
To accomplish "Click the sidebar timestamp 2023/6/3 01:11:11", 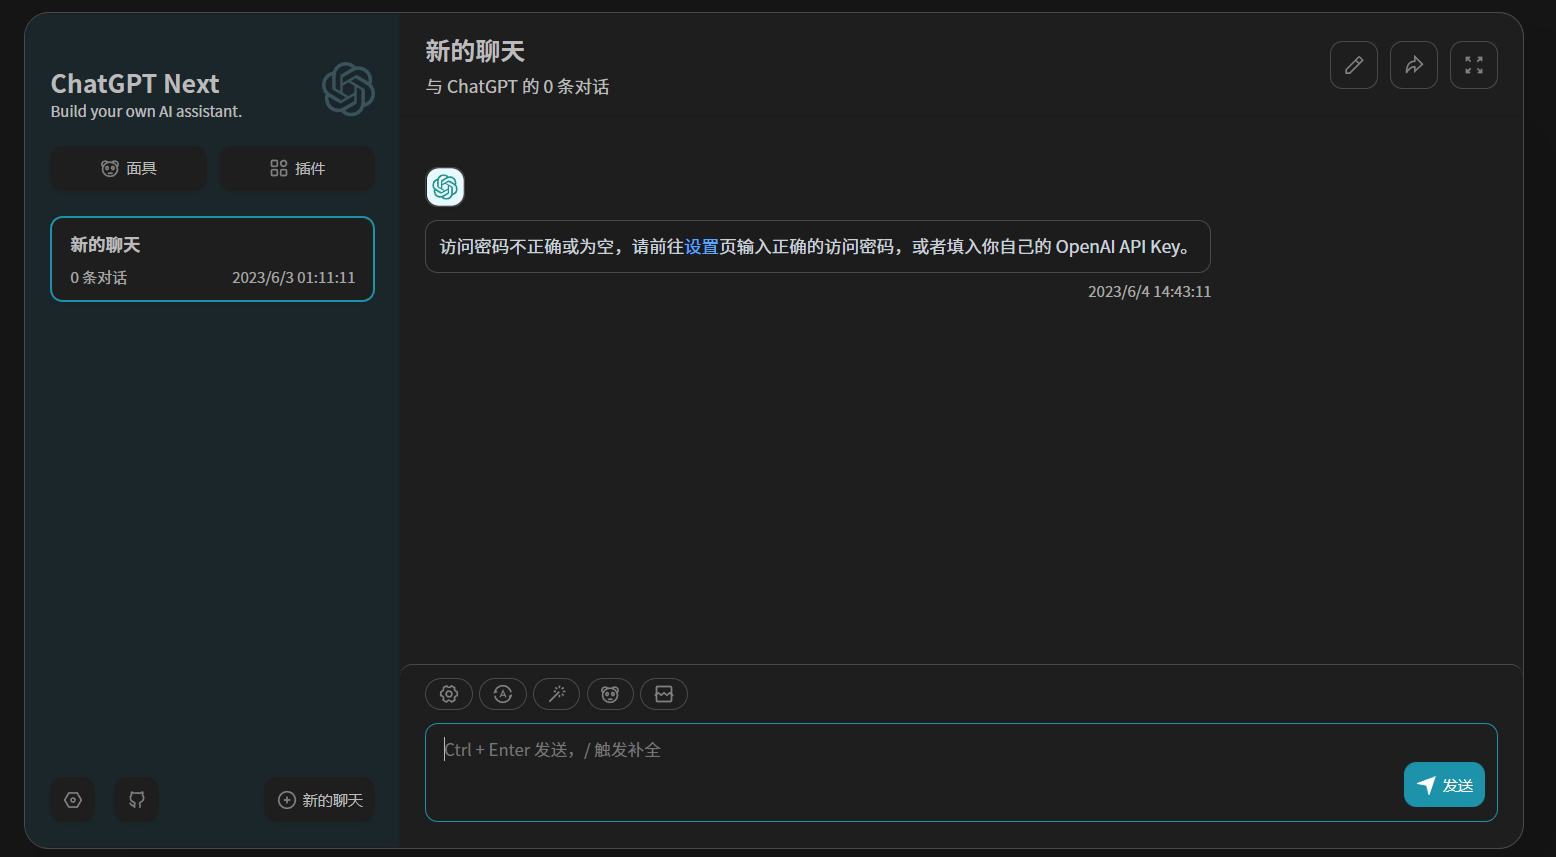I will point(294,278).
